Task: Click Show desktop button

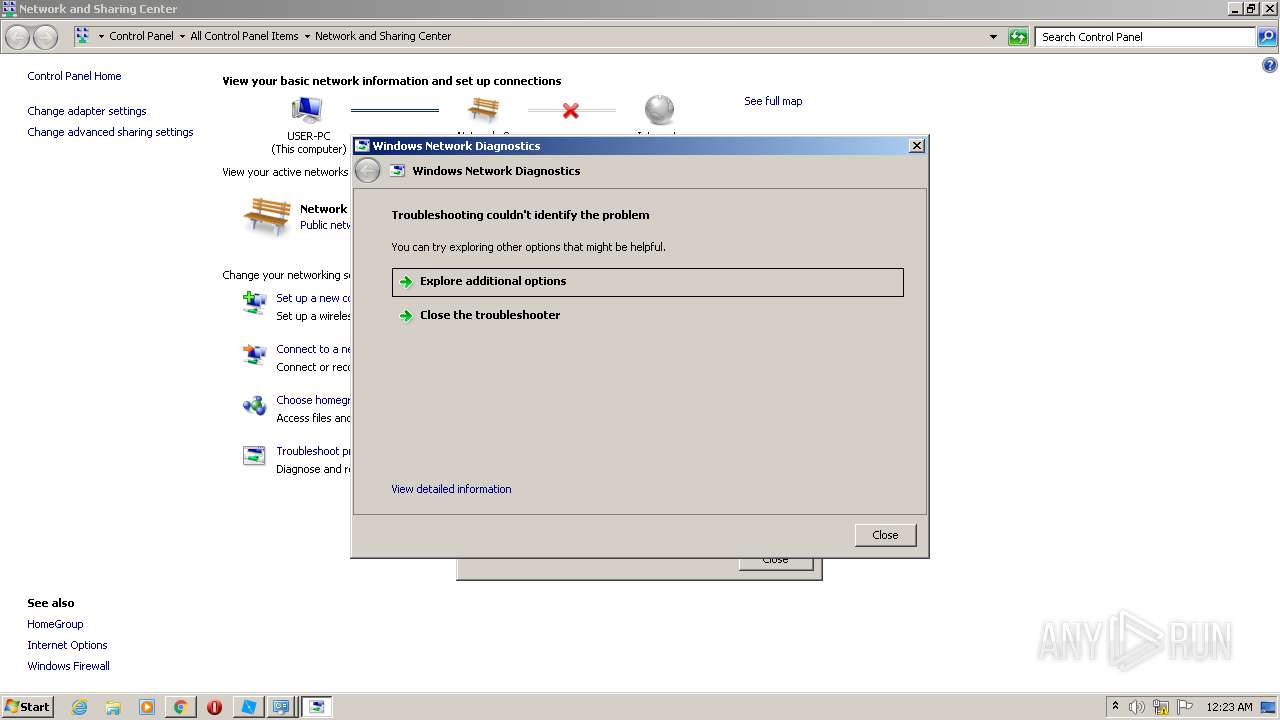Action: click(x=1270, y=707)
